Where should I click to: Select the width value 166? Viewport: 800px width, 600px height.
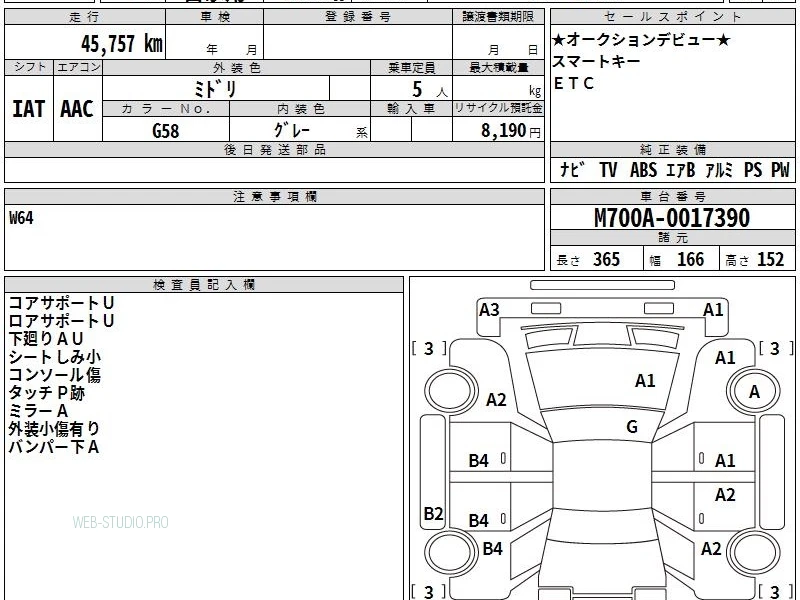point(690,259)
